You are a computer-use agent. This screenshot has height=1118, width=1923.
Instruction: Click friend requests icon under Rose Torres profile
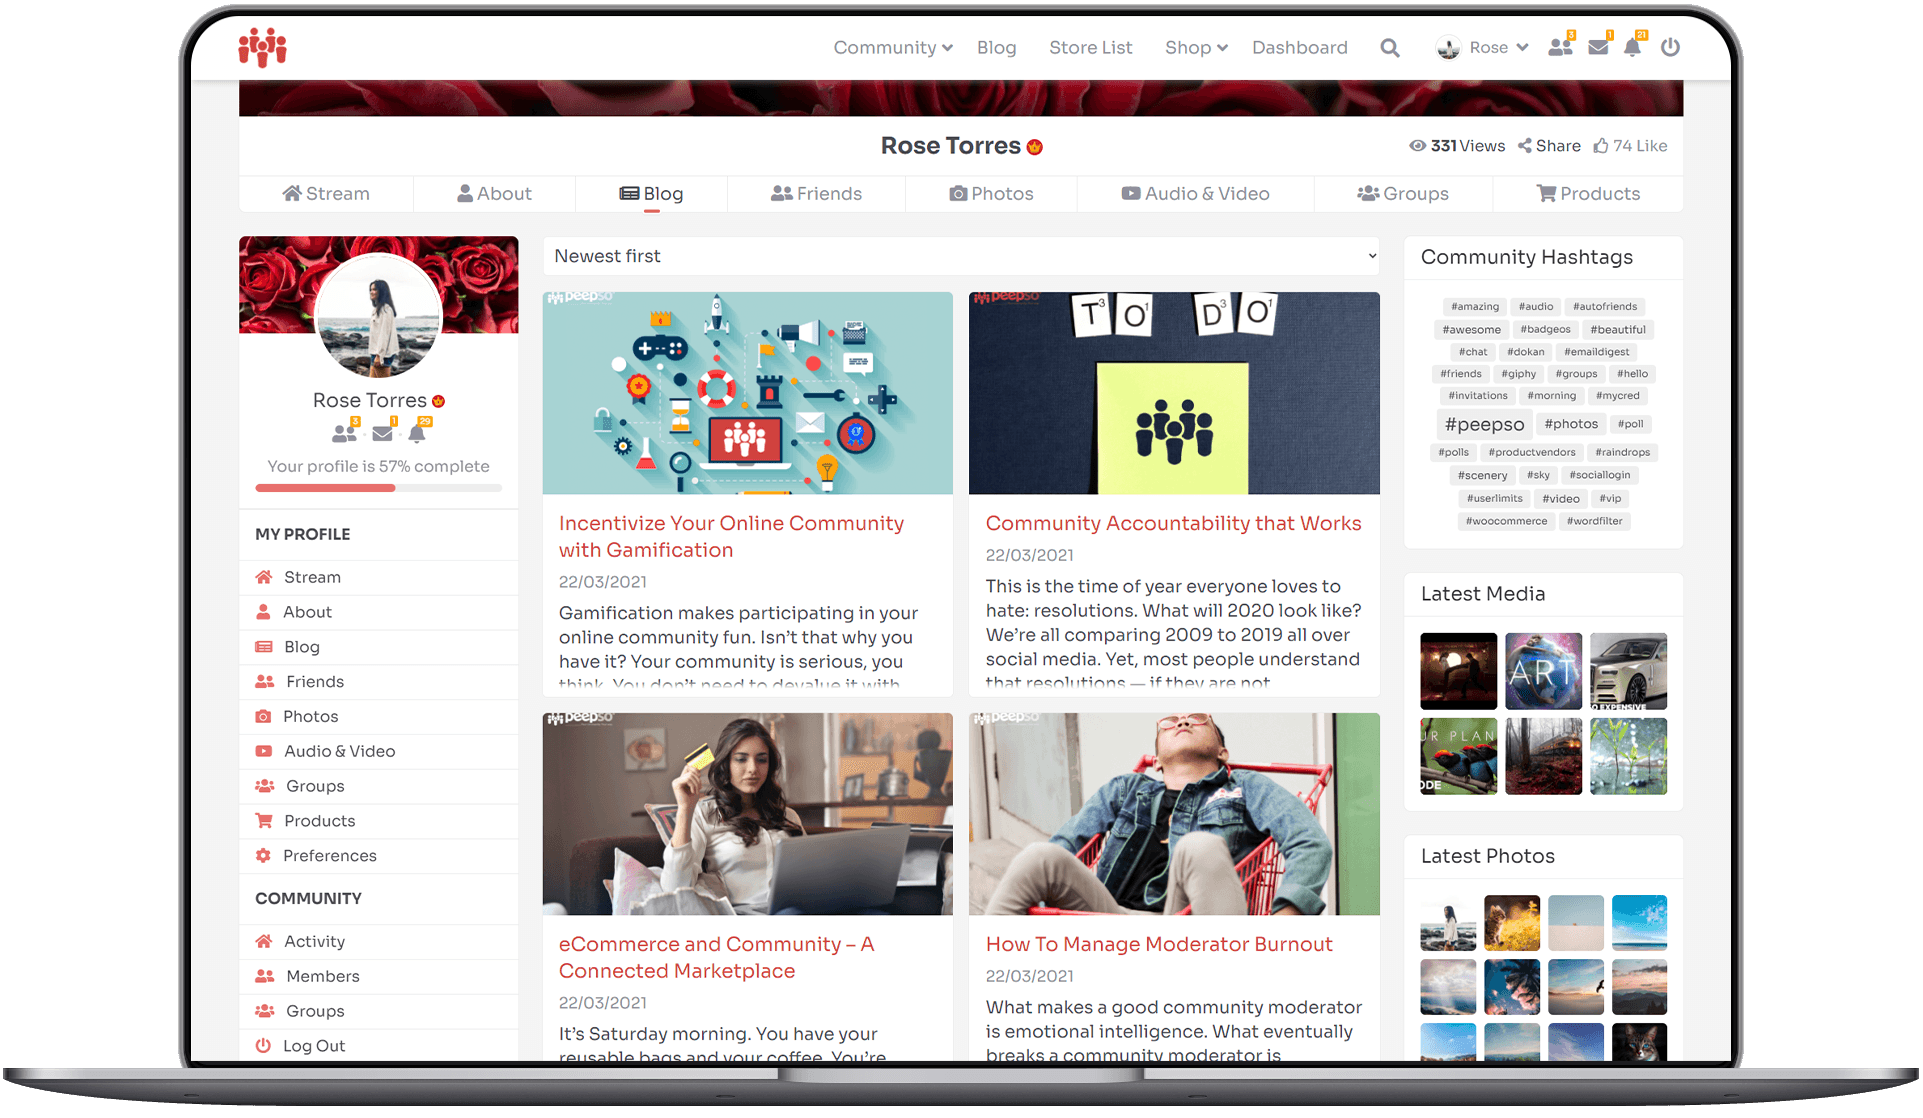click(x=344, y=433)
